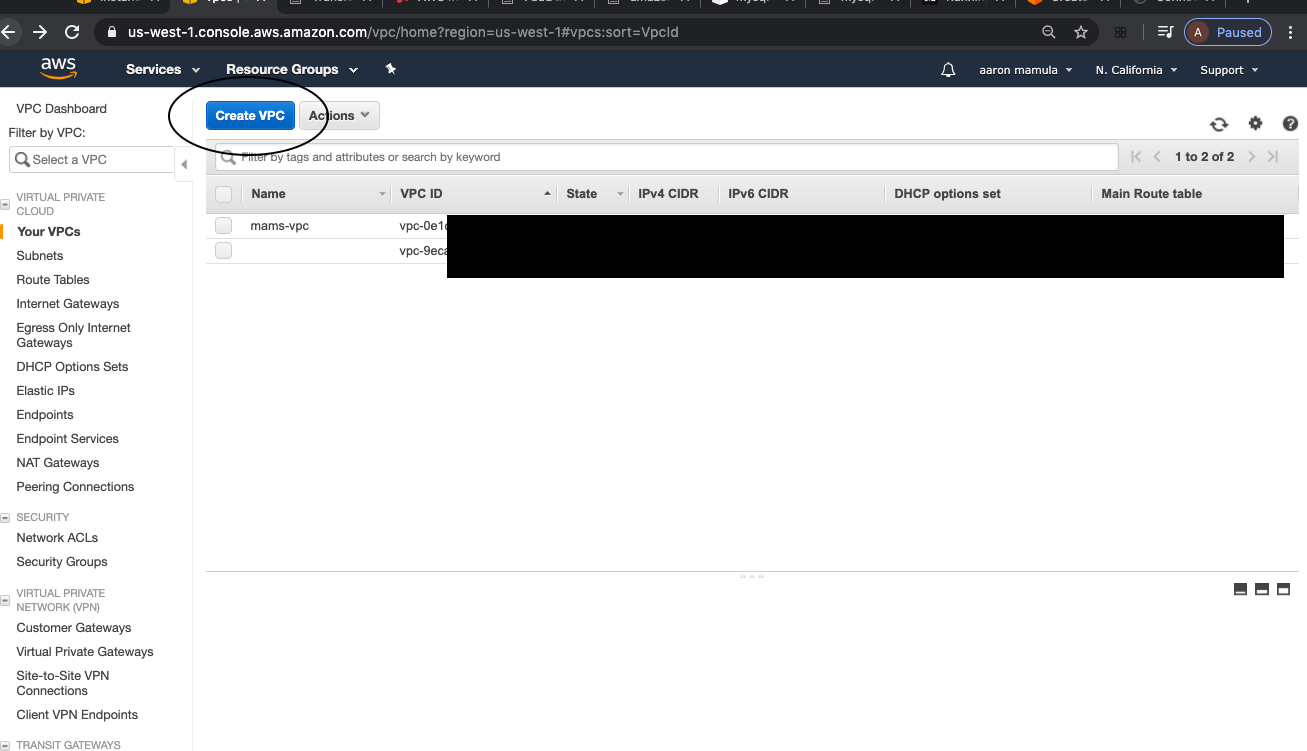The image size is (1307, 751).
Task: Open the Services dropdown menu
Action: [x=163, y=70]
